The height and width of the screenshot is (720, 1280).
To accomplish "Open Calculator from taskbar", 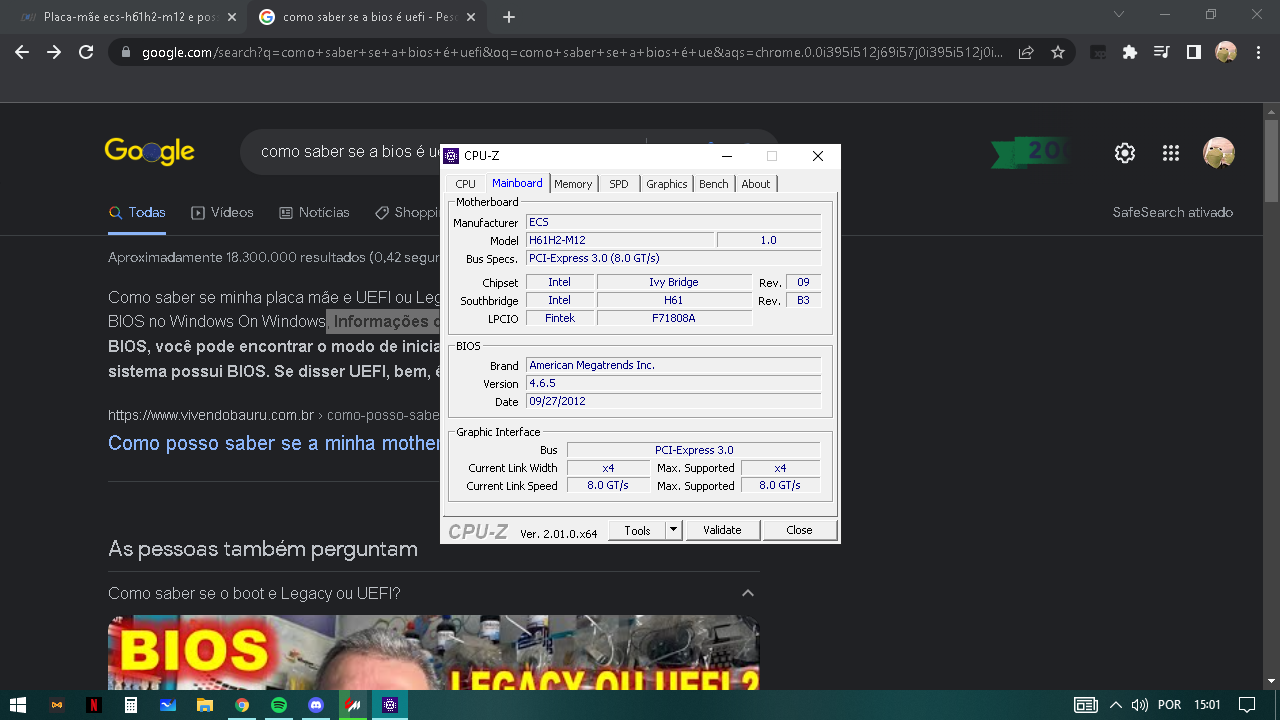I will tap(130, 705).
